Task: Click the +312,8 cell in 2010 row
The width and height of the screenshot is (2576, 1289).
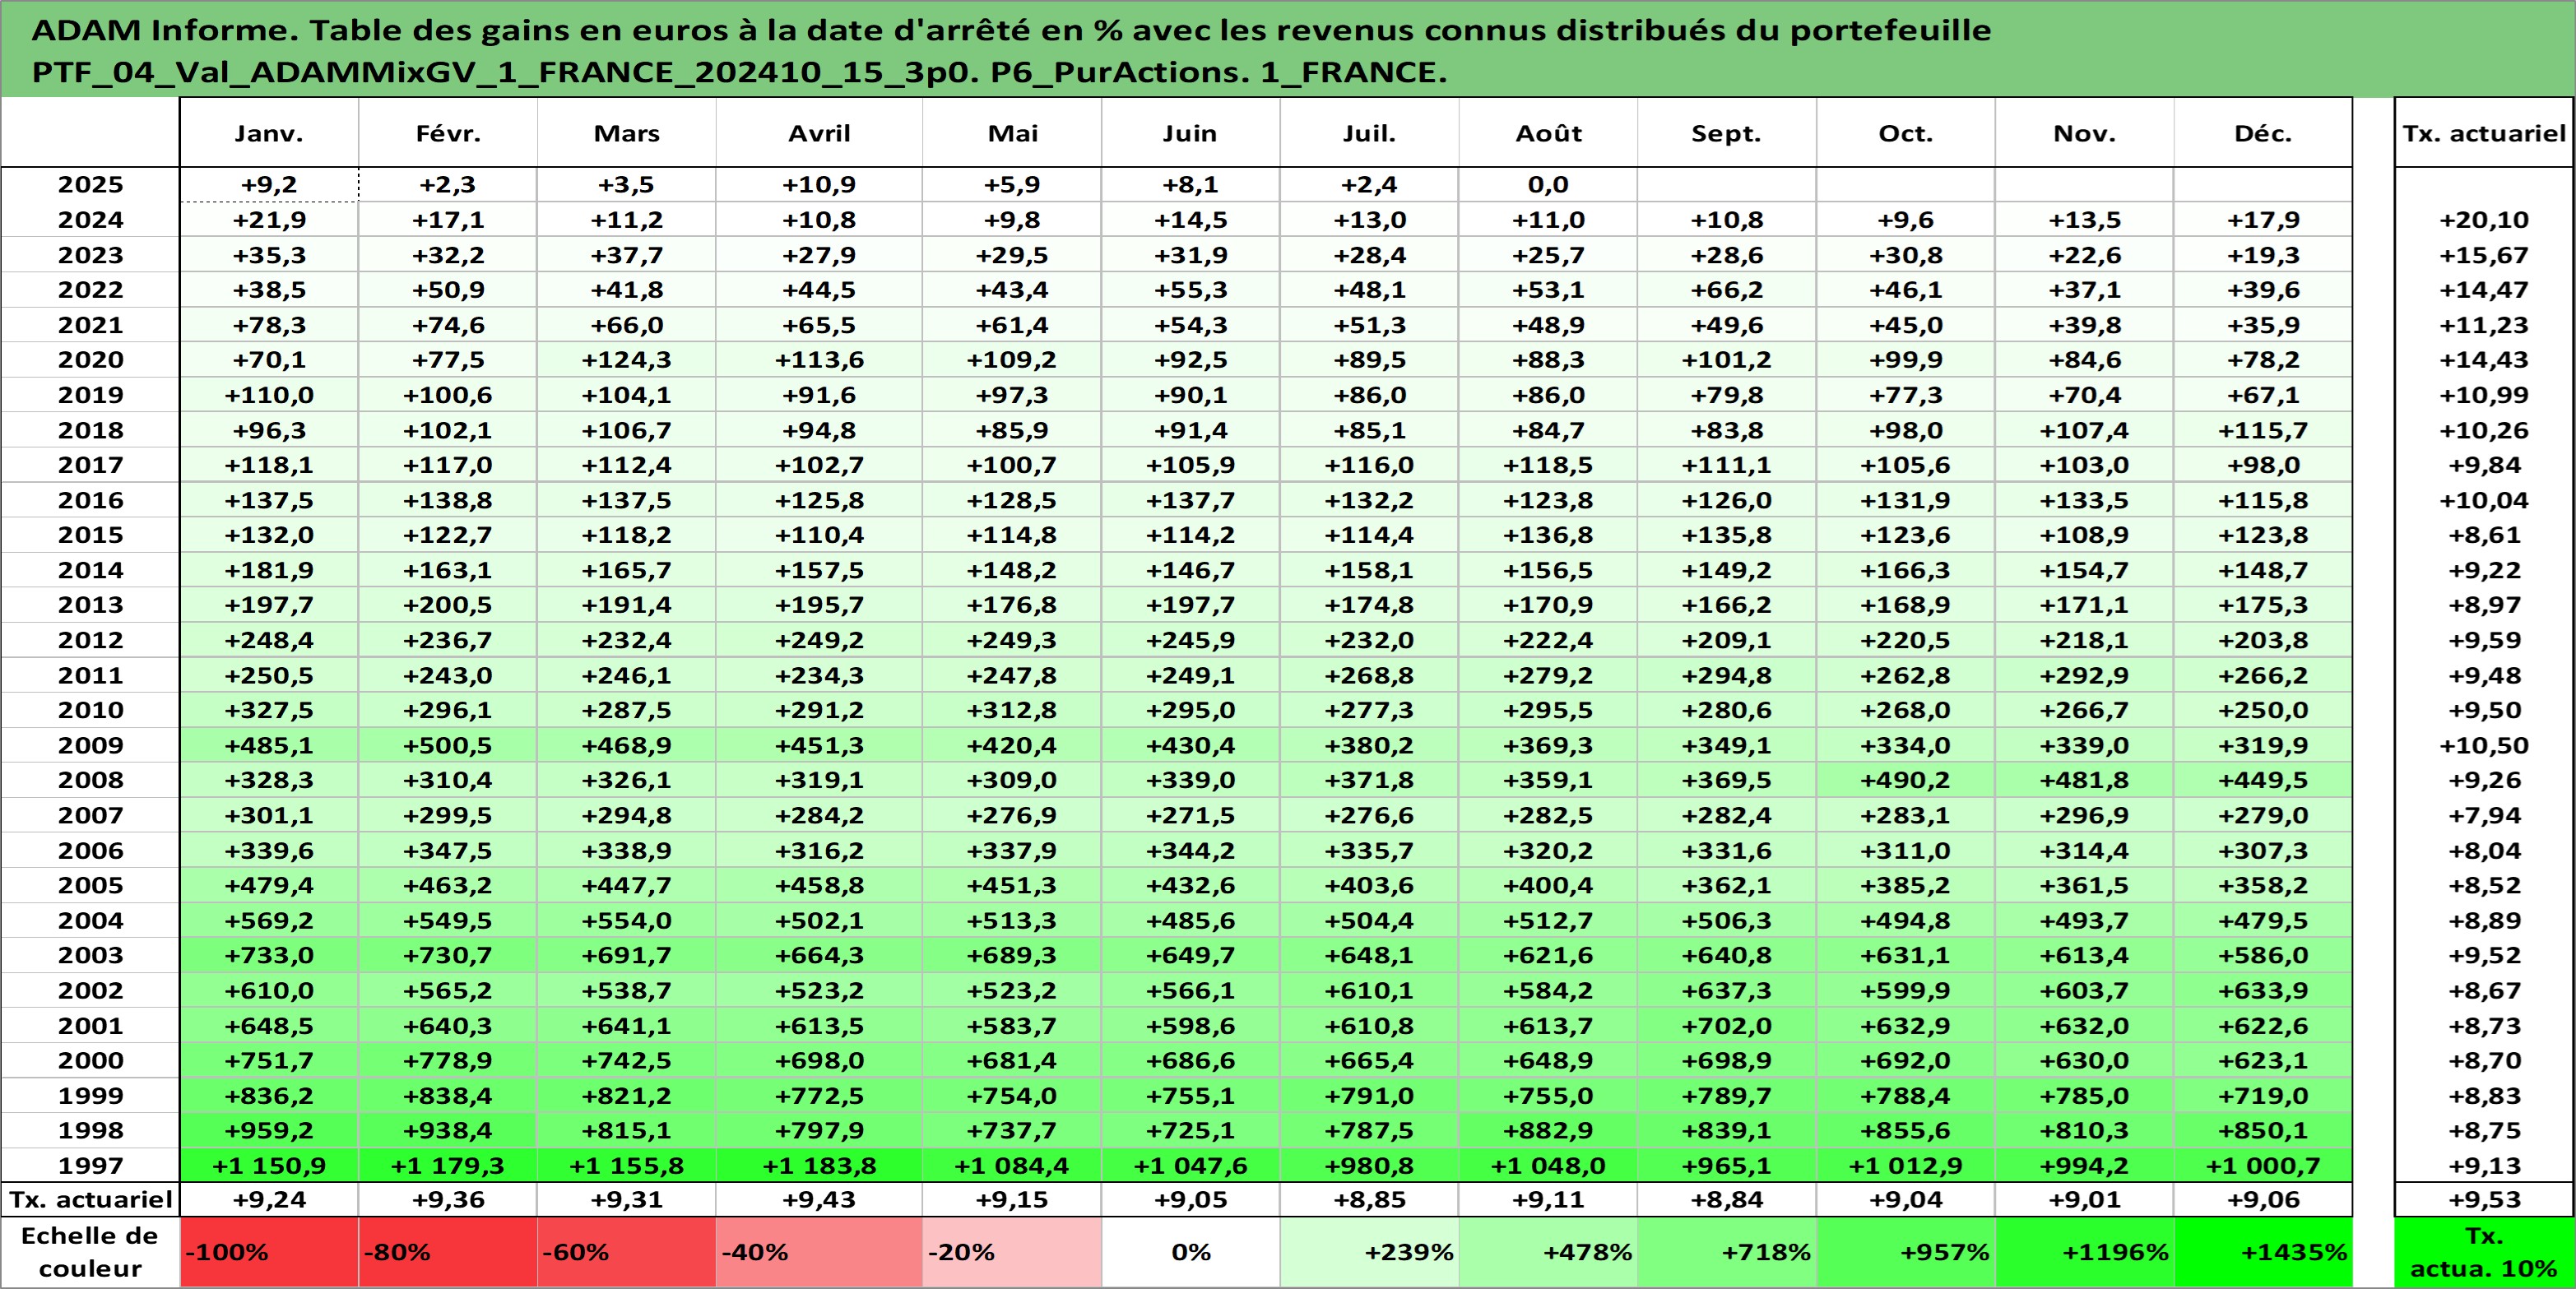Action: [1012, 710]
